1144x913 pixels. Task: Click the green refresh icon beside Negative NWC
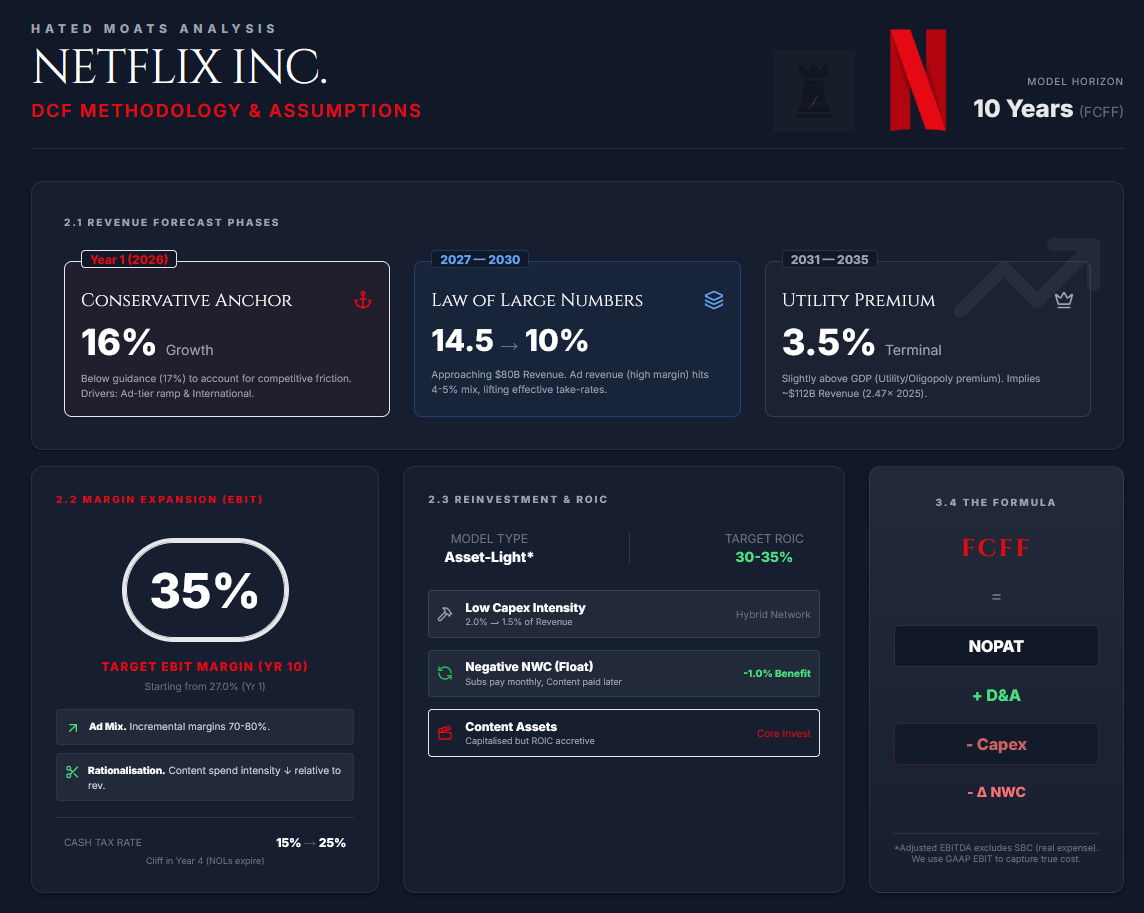coord(445,673)
